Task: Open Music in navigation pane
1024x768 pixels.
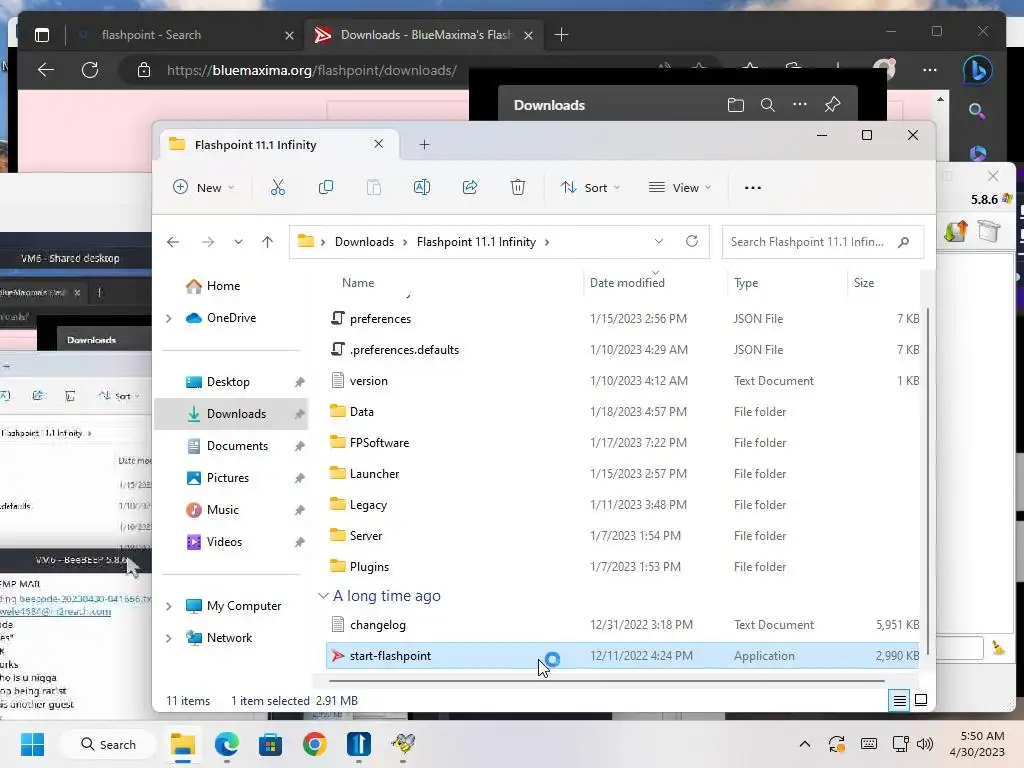Action: pyautogui.click(x=222, y=510)
